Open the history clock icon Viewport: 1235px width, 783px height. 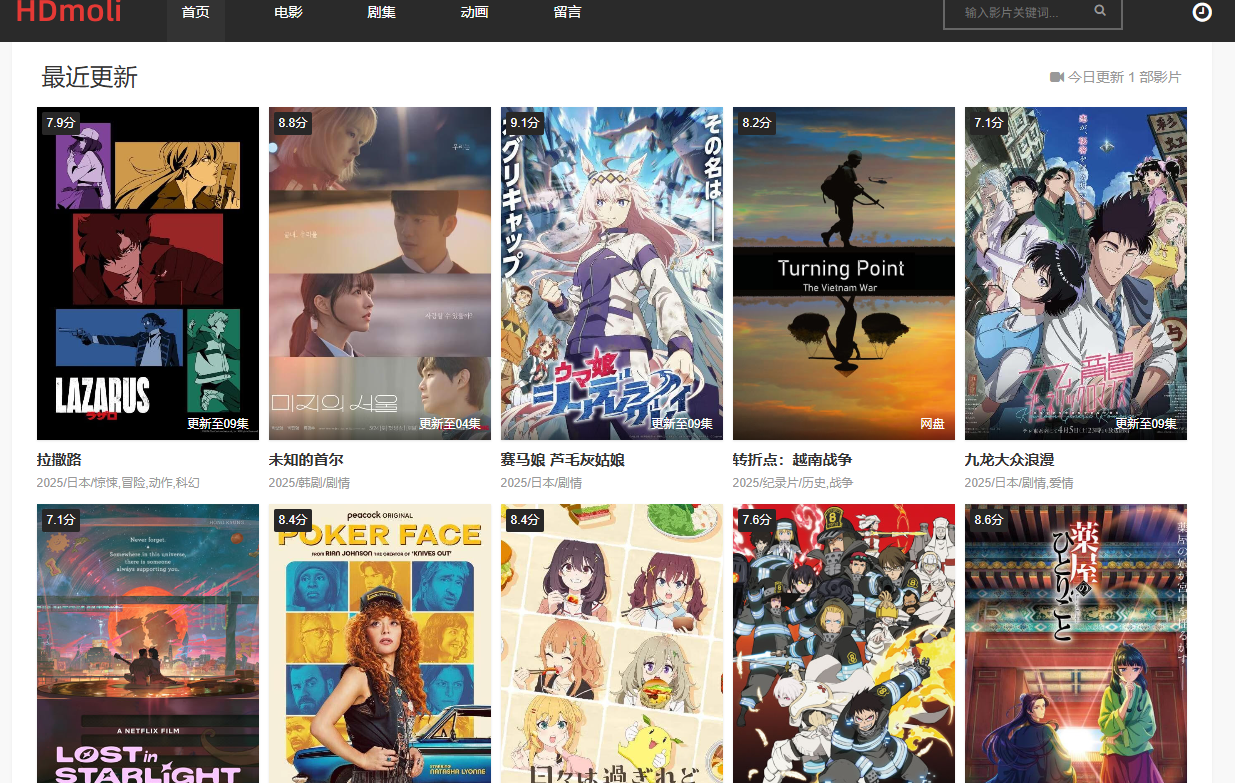pos(1202,12)
